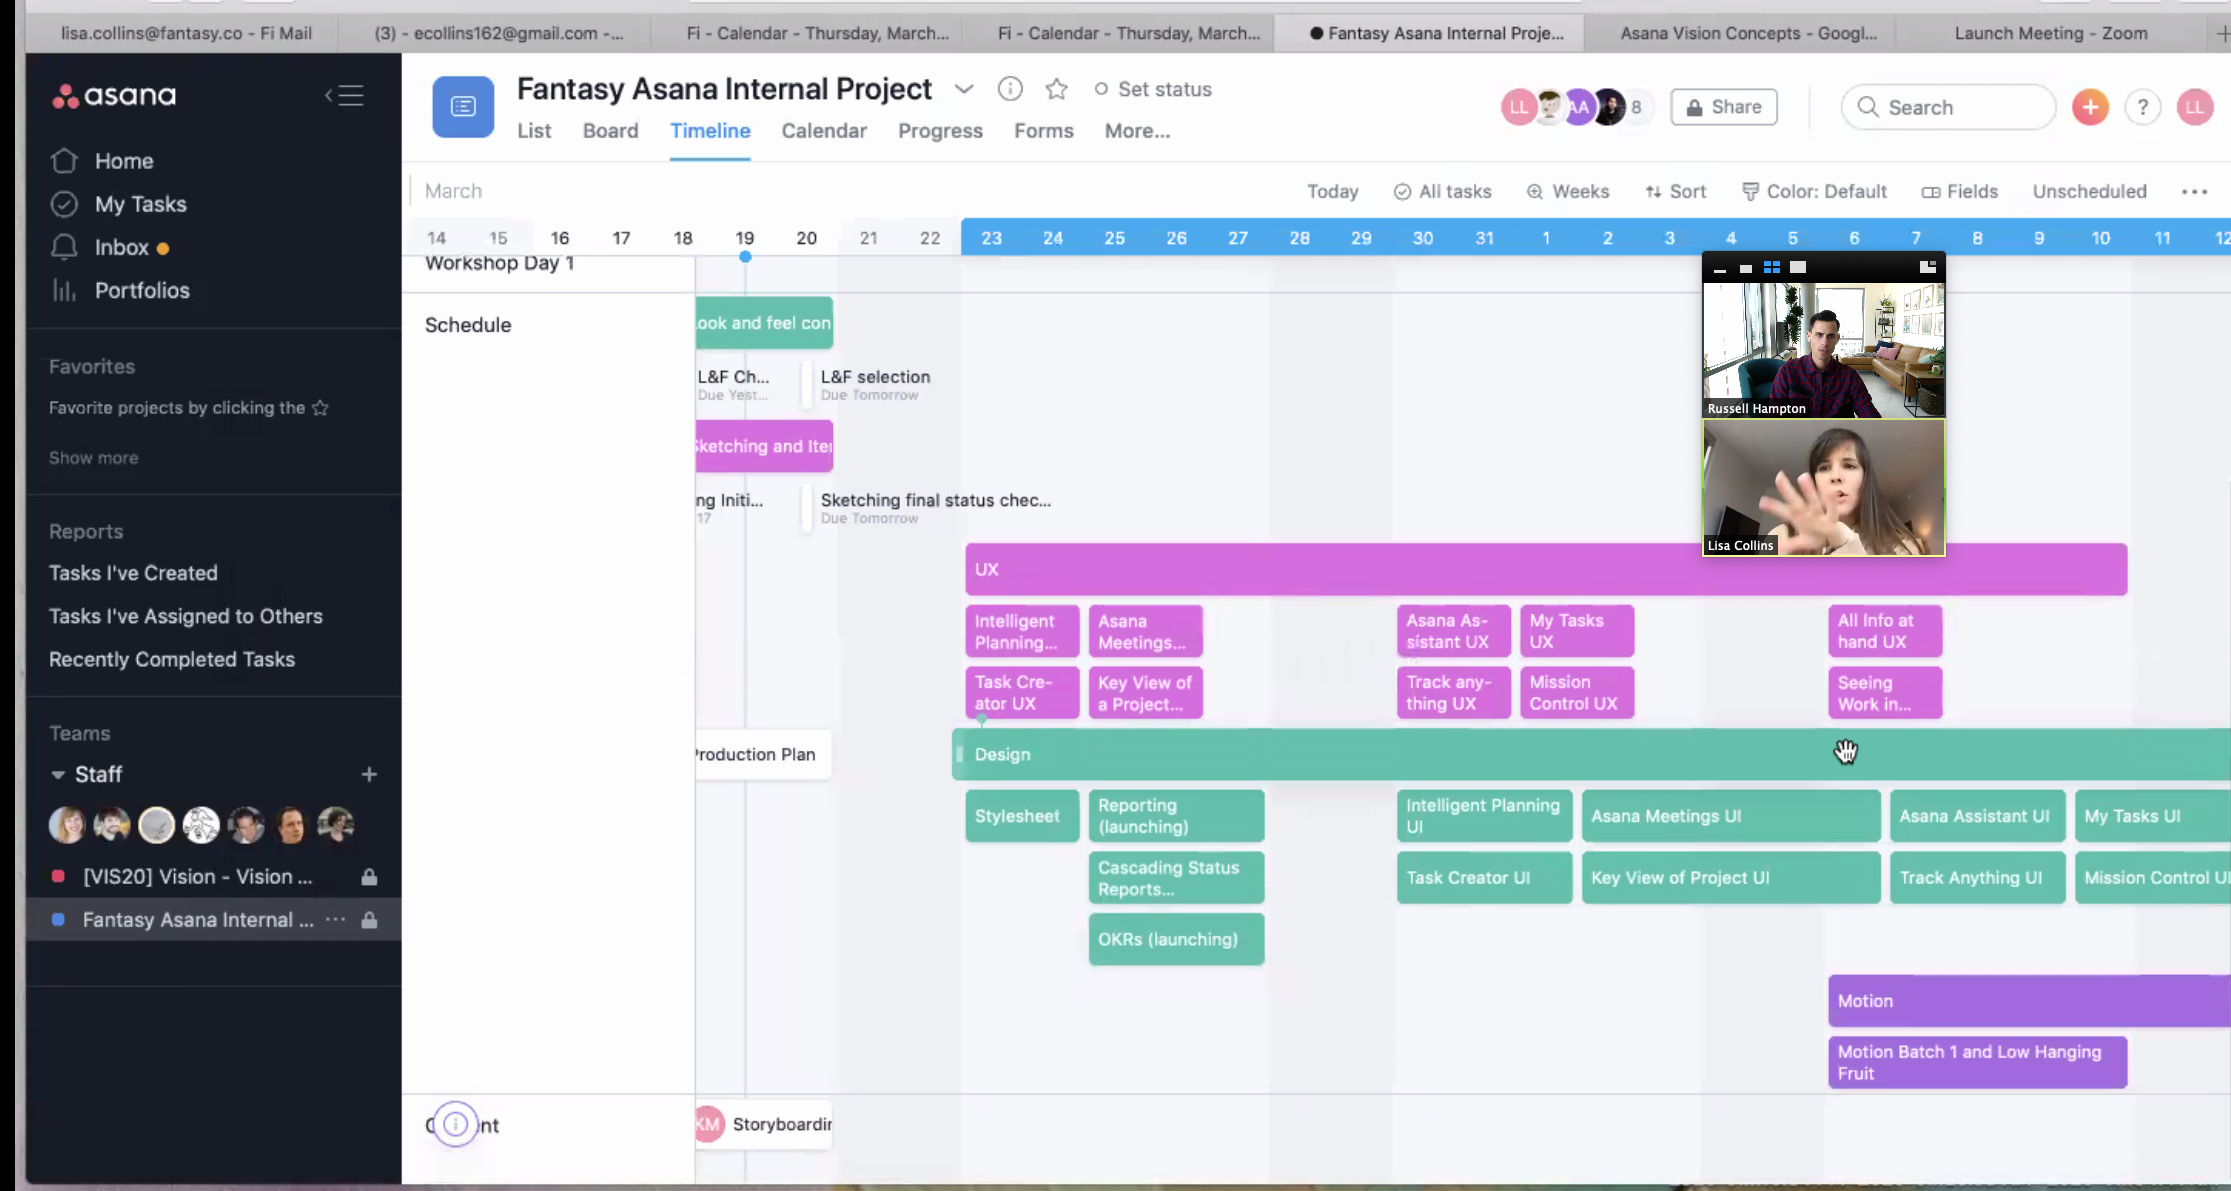This screenshot has width=2231, height=1191.
Task: Expand the More... tab menu
Action: pyautogui.click(x=1137, y=130)
